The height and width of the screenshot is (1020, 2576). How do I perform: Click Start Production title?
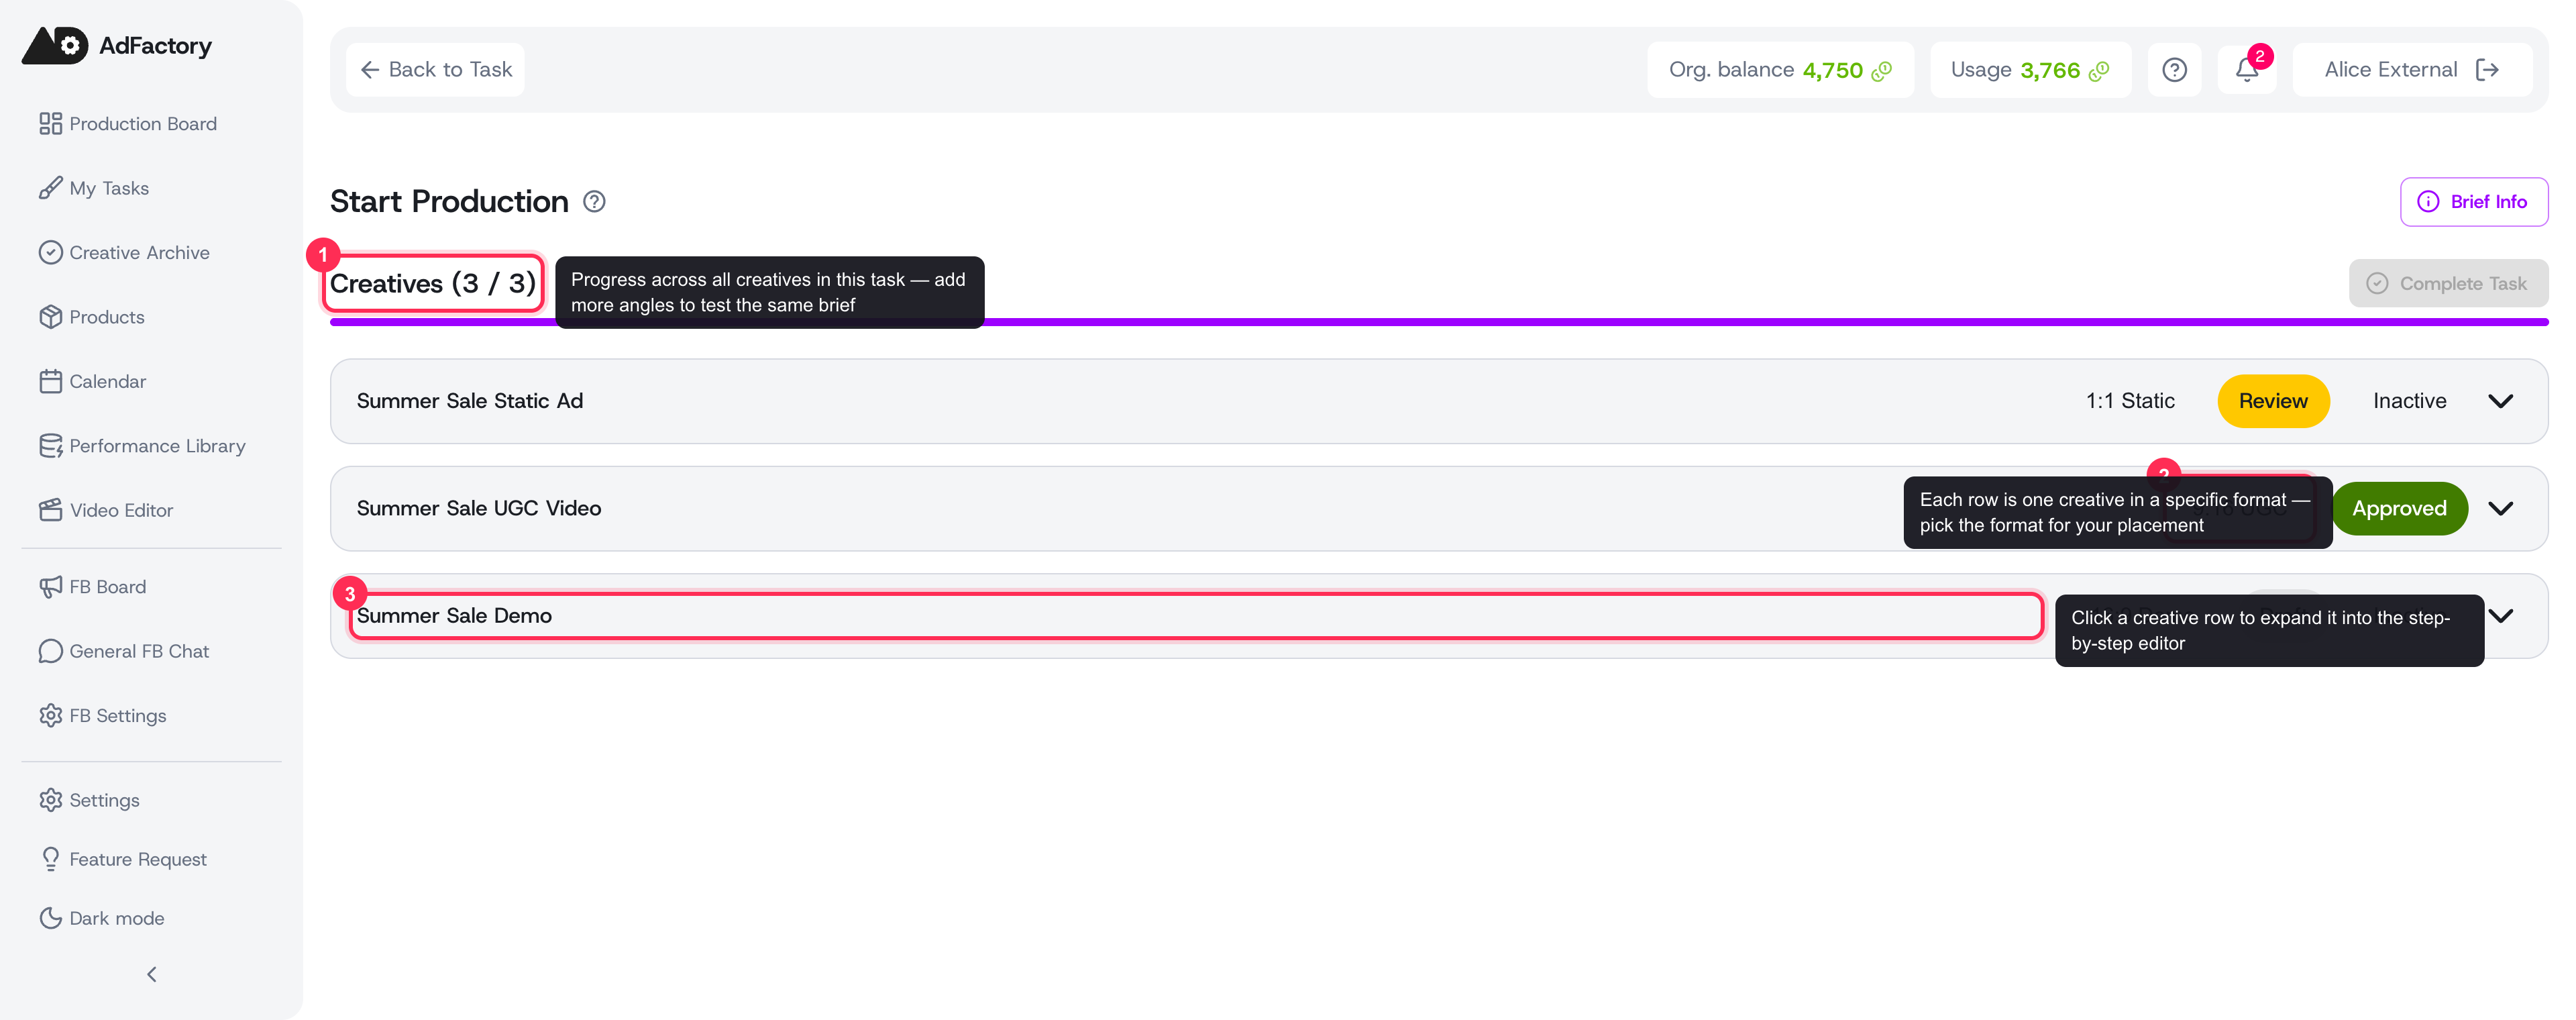tap(449, 202)
